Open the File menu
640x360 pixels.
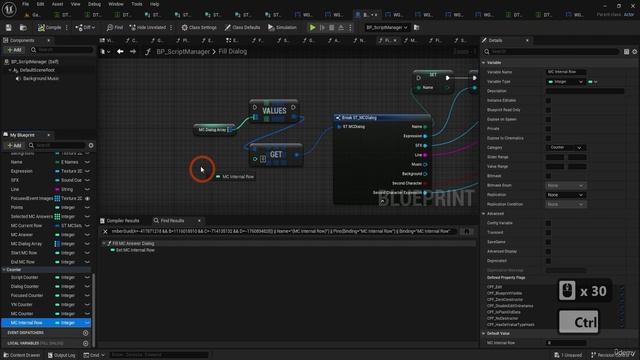tap(25, 4)
